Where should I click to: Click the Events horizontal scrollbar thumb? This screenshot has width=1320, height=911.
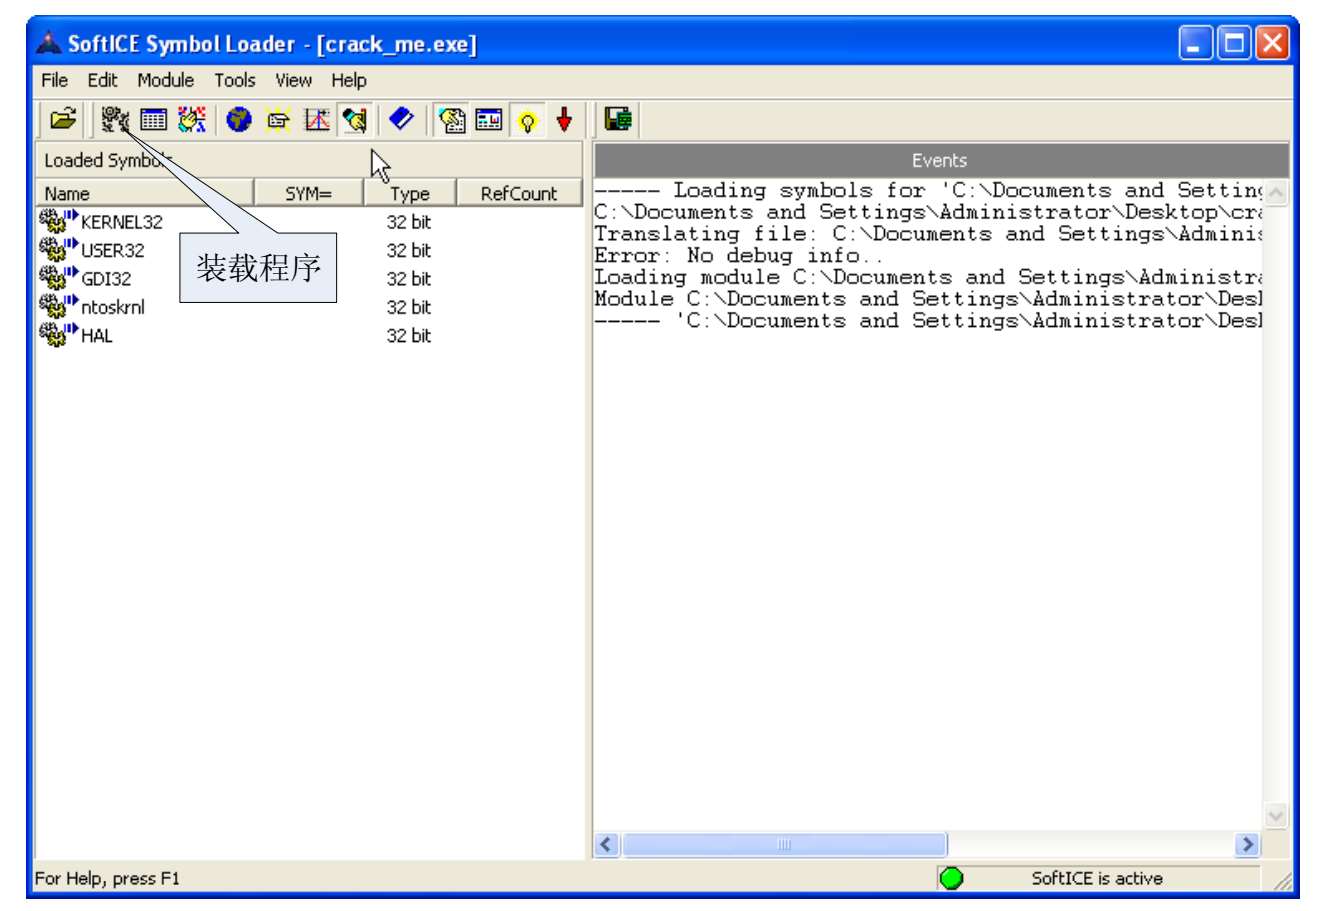[784, 844]
